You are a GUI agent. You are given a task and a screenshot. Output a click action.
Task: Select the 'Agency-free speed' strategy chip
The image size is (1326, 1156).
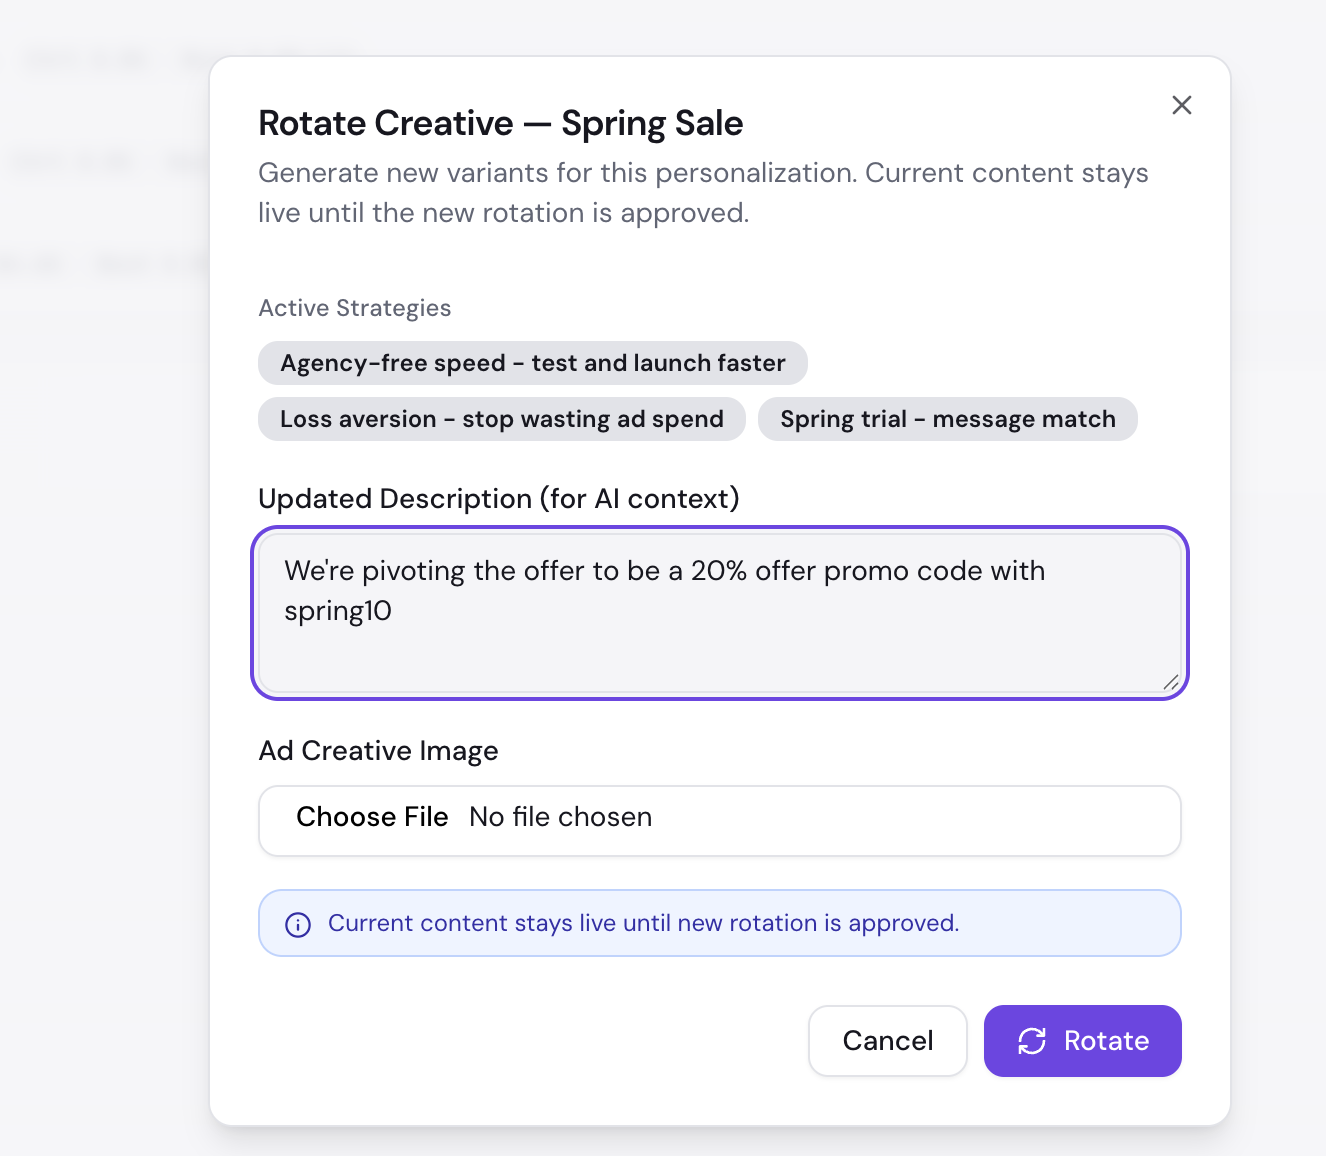[x=532, y=363]
